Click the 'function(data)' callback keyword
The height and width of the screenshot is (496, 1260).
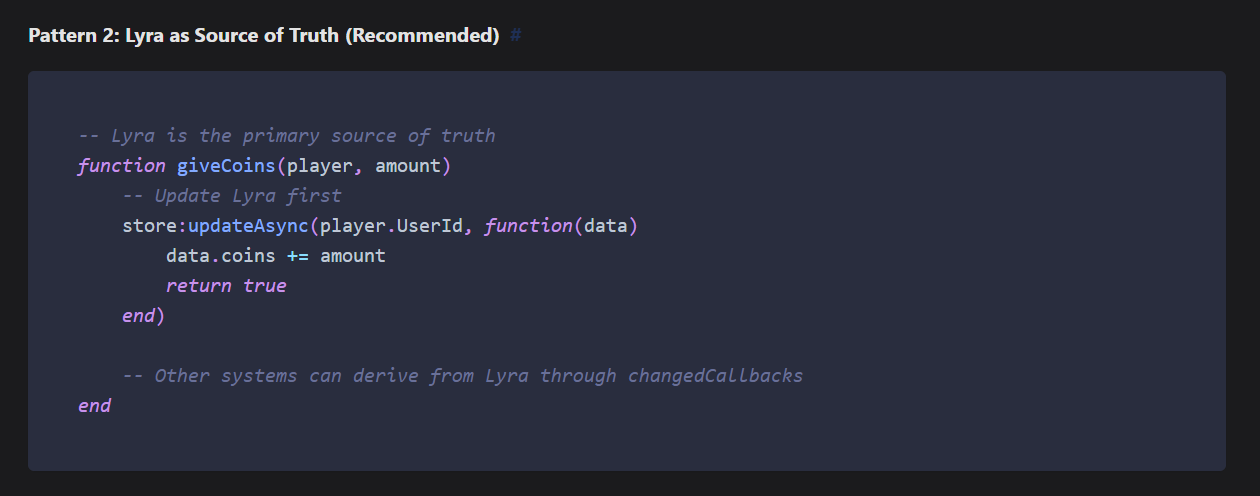click(527, 226)
